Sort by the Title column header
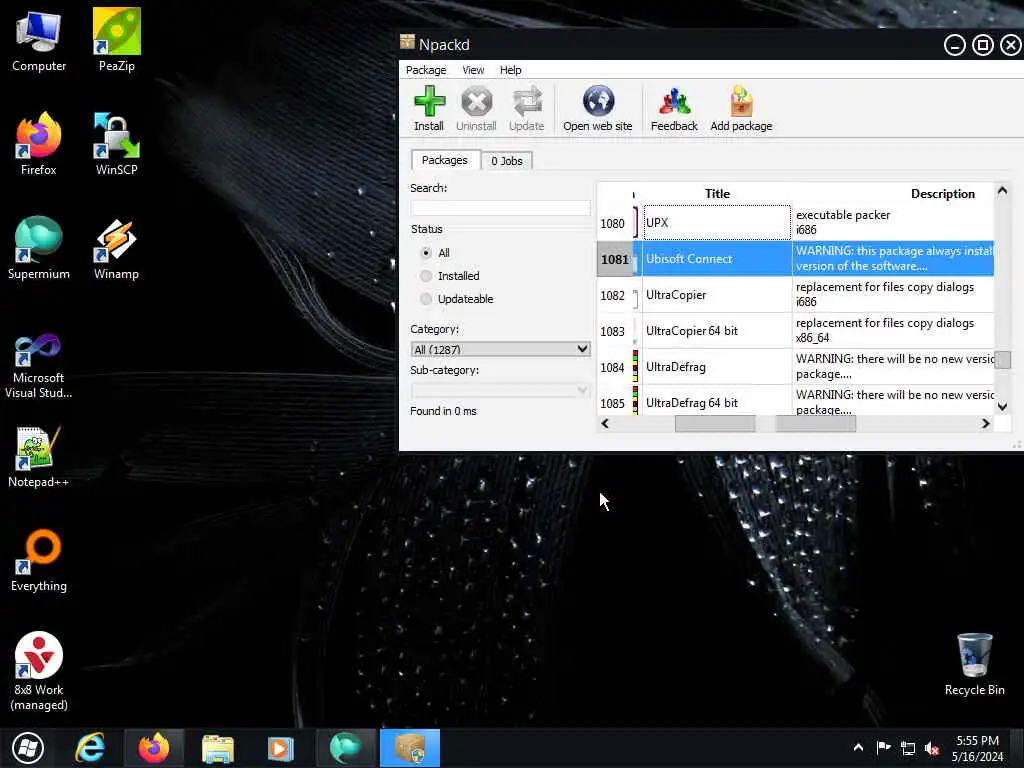1024x768 pixels. (717, 193)
